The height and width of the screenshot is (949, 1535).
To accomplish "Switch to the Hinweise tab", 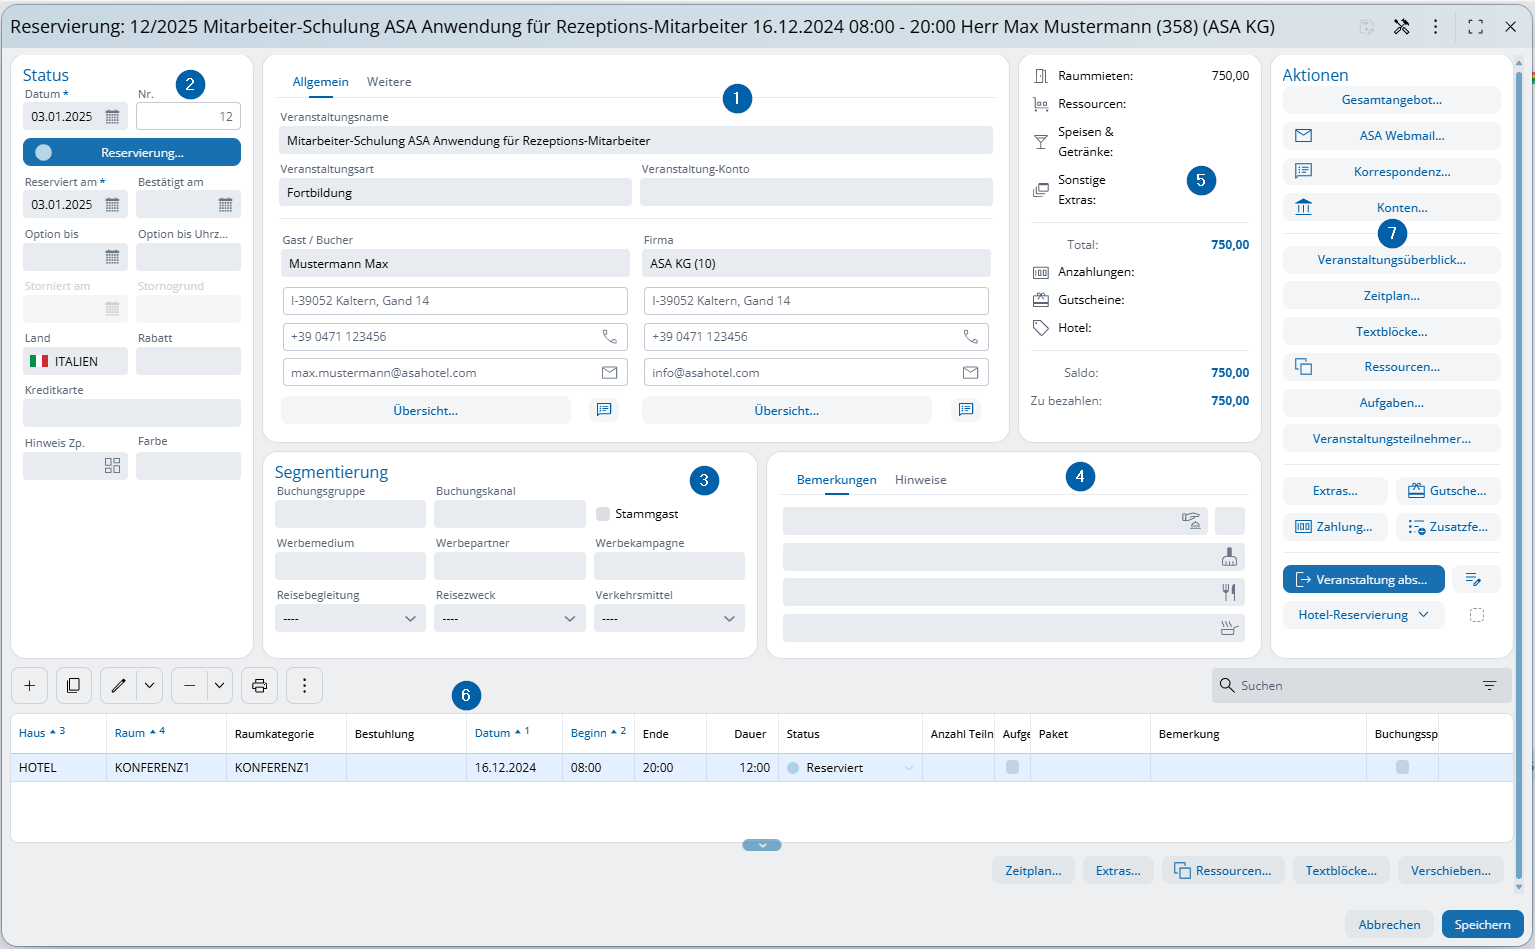I will pos(920,480).
